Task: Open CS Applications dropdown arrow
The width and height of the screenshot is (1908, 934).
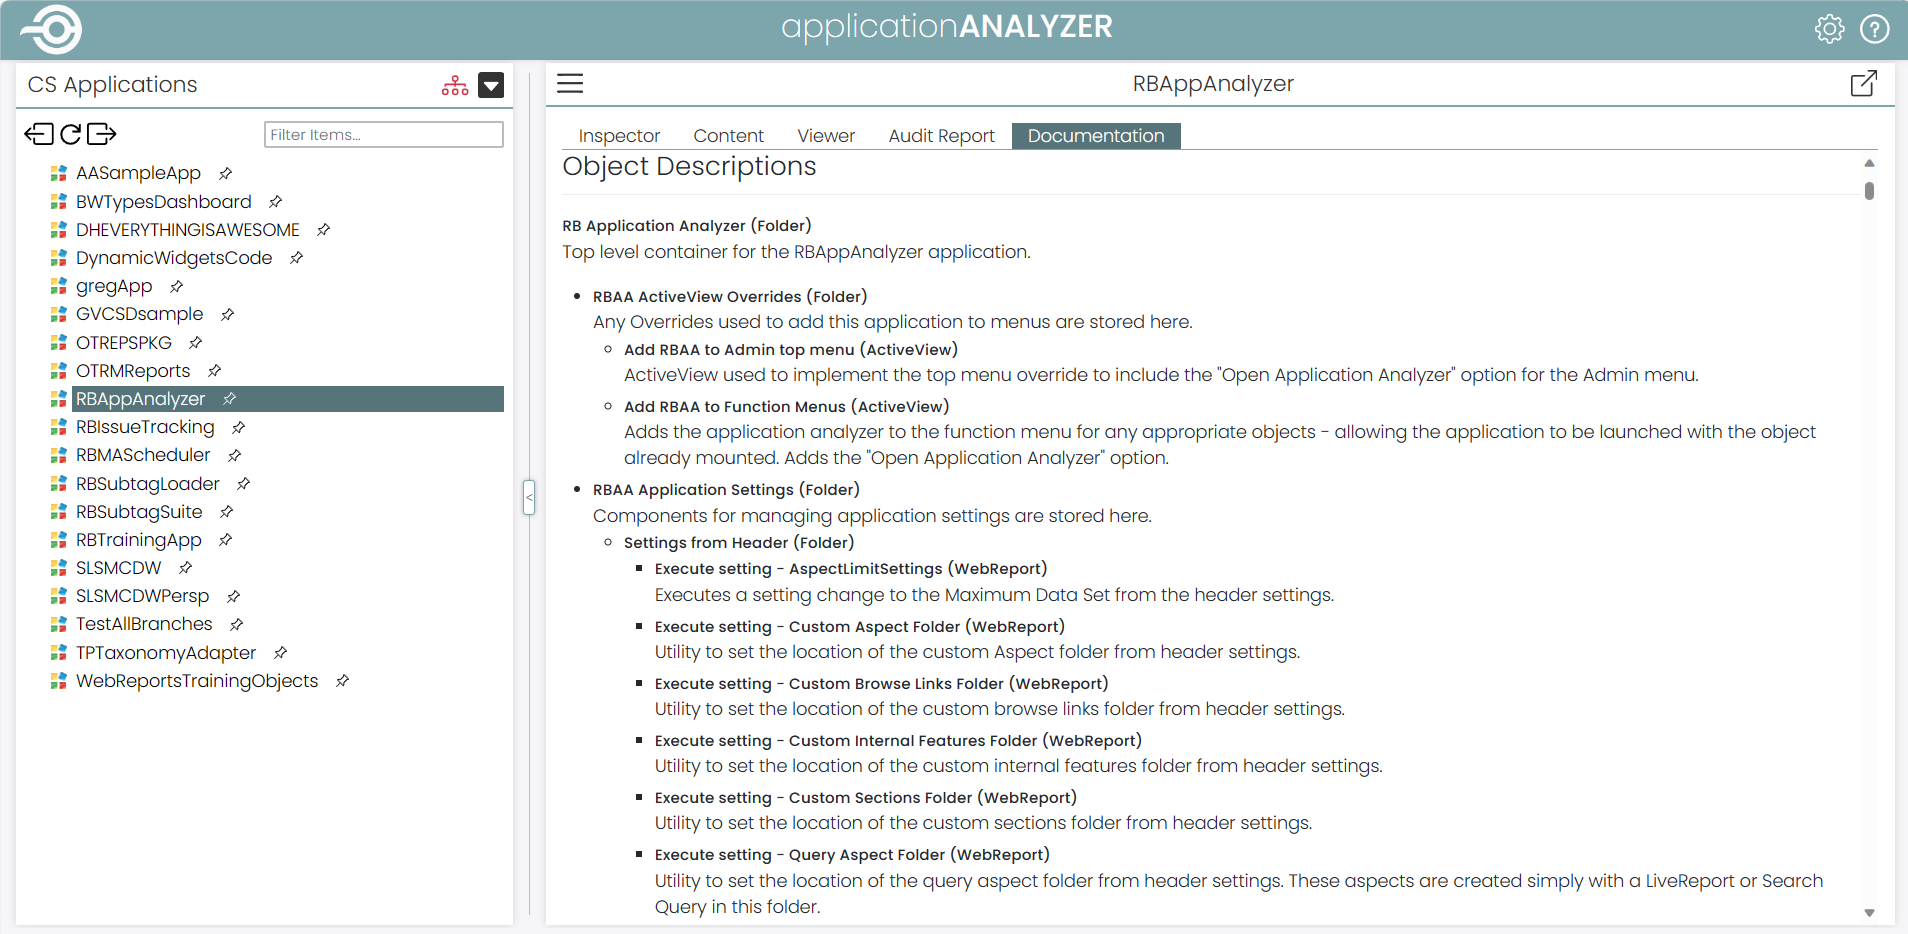Action: (x=491, y=85)
